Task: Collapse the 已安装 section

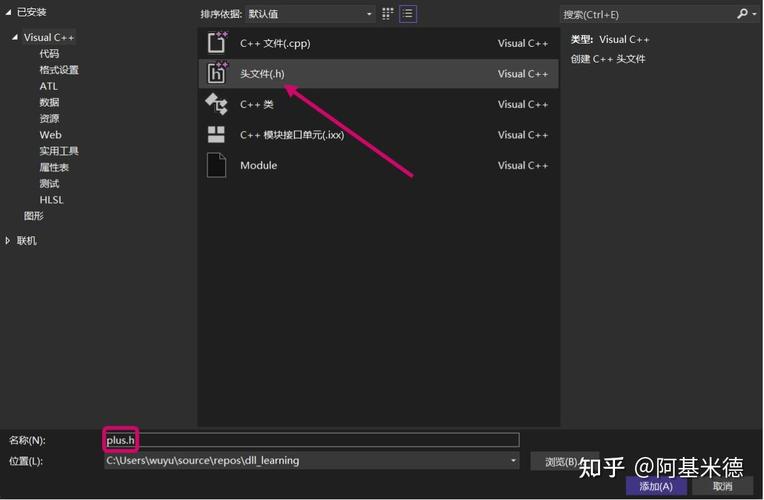Action: coord(8,12)
